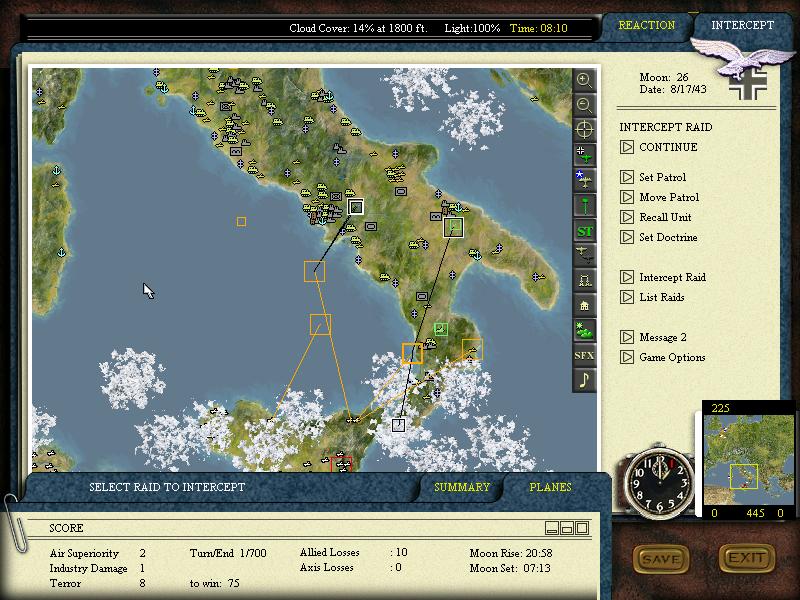Switch to the REACTION tab
The width and height of the screenshot is (800, 600).
(646, 26)
